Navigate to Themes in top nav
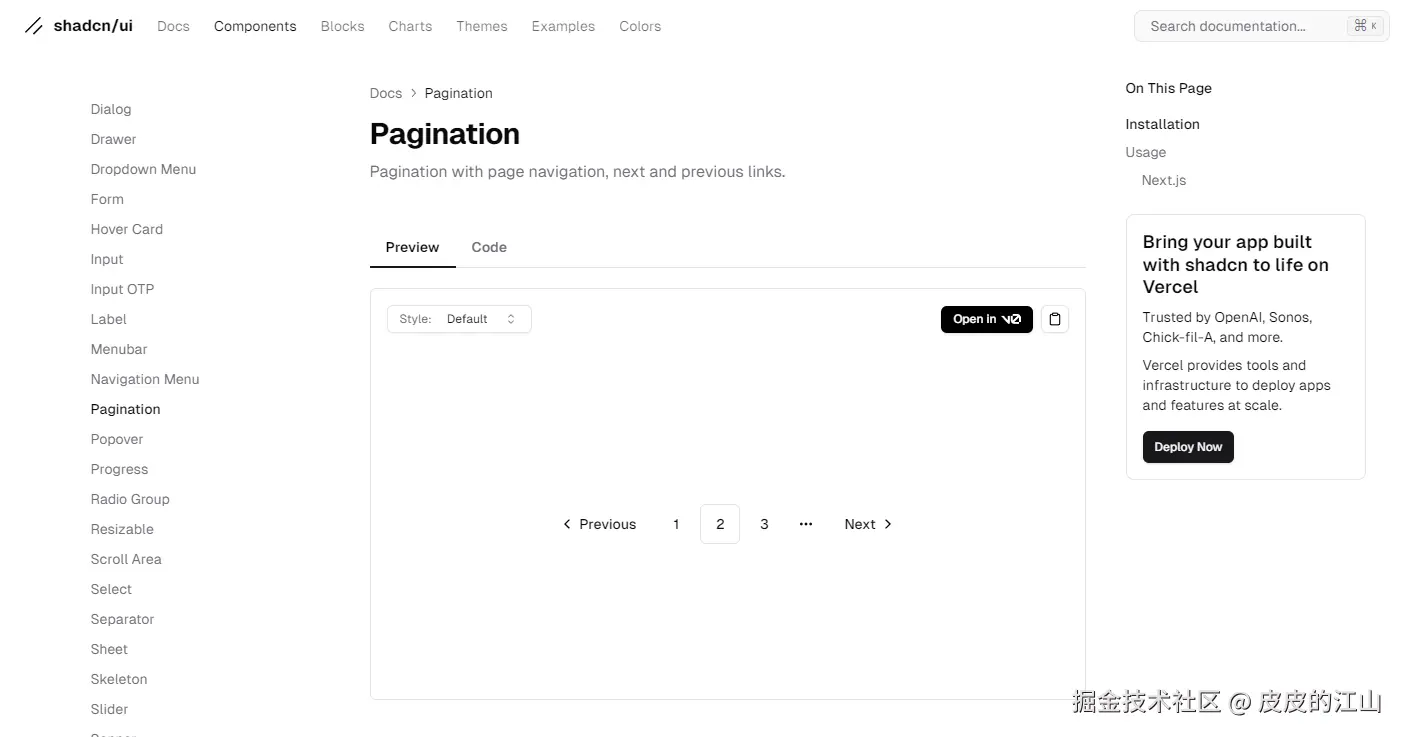The image size is (1404, 737). pyautogui.click(x=482, y=26)
